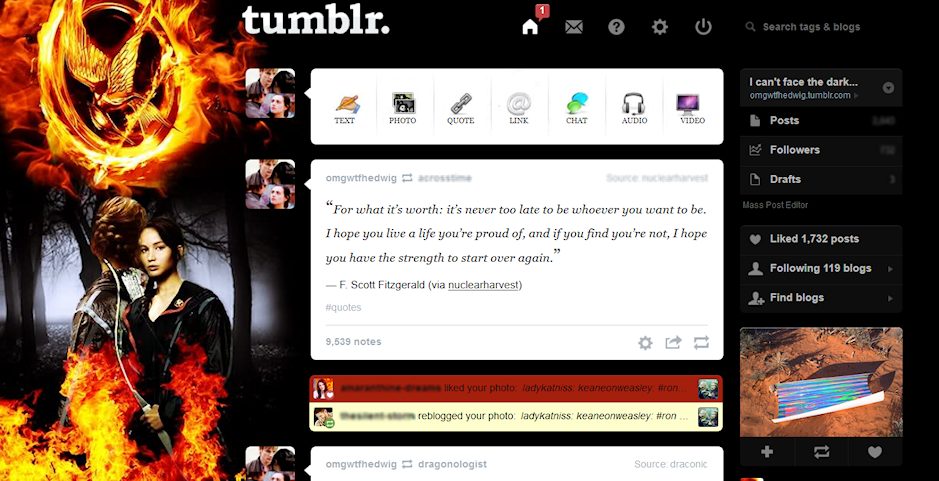The width and height of the screenshot is (939, 481).
Task: Reblog the radar post
Action: pos(821,452)
